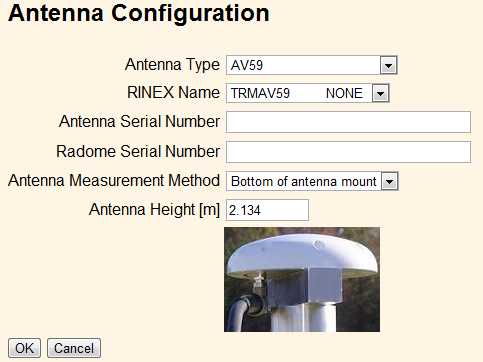The width and height of the screenshot is (483, 362).
Task: Expand the RINEX Name dropdown arrow
Action: pos(380,93)
